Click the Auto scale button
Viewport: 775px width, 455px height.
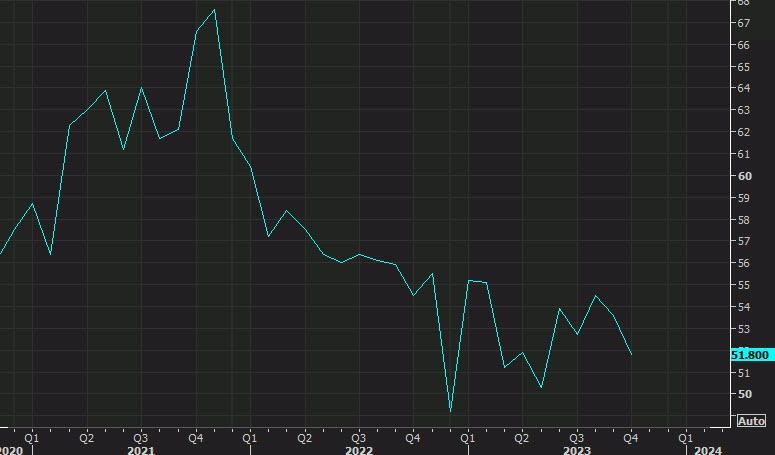tap(751, 421)
